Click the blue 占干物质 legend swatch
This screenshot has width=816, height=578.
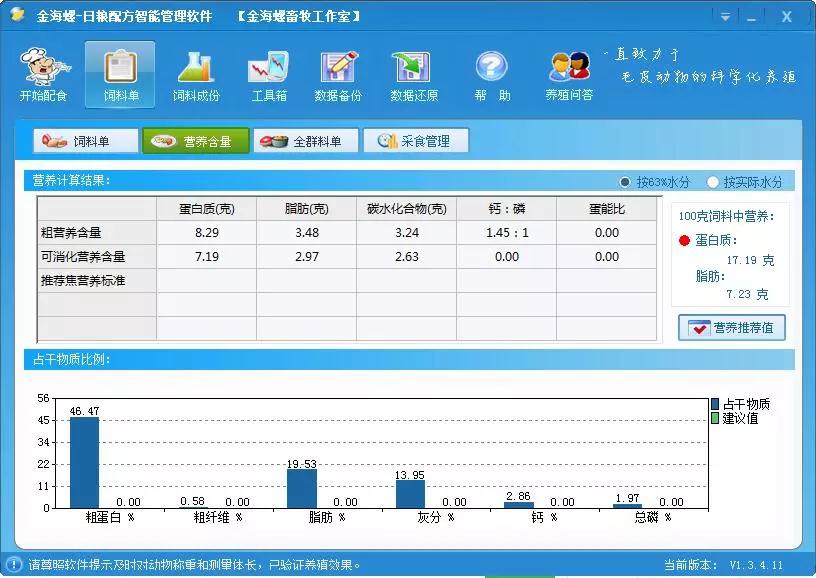tap(715, 404)
